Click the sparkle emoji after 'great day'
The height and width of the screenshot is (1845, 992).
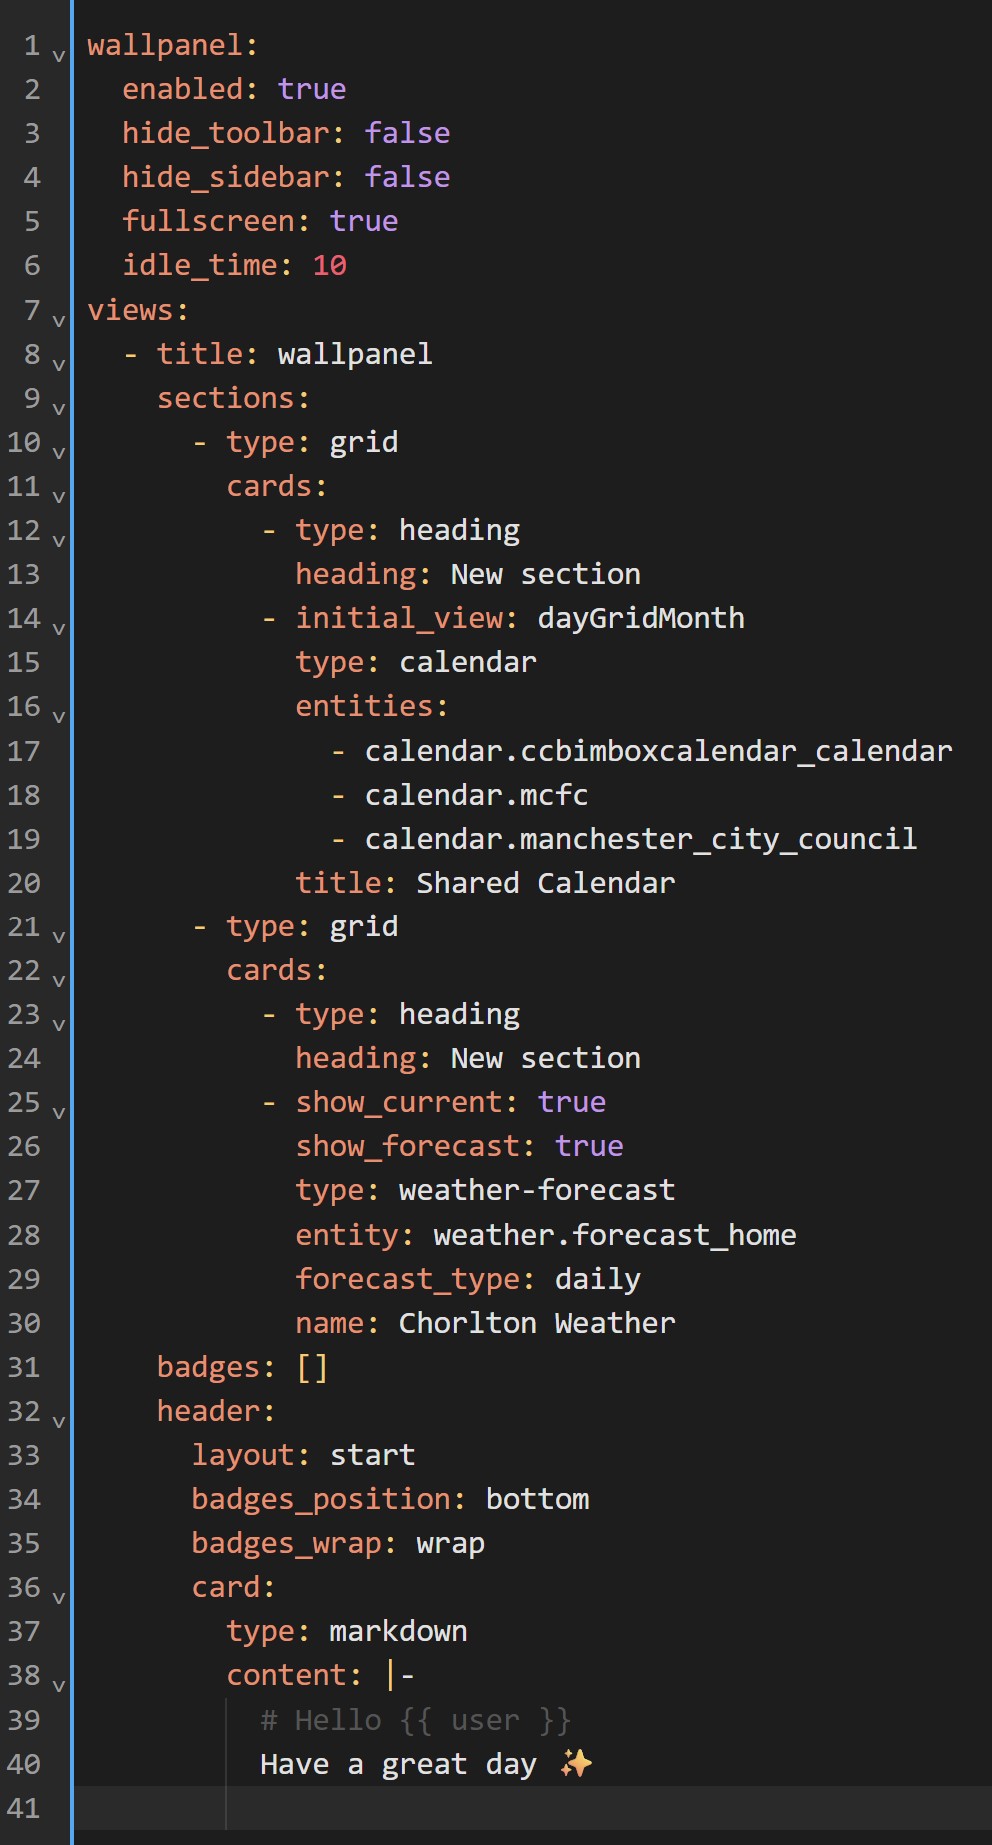[x=576, y=1763]
